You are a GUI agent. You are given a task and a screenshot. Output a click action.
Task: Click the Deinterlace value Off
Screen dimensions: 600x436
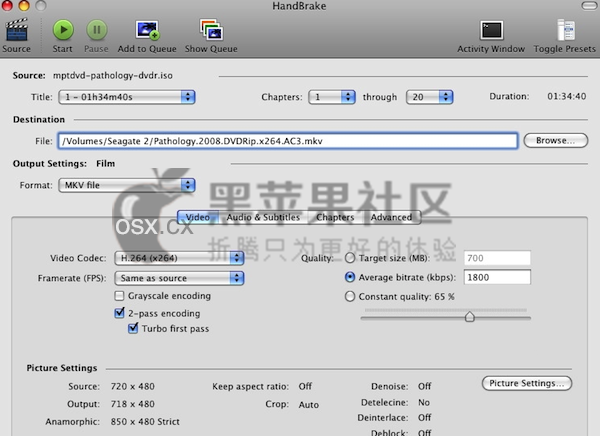[x=425, y=417]
